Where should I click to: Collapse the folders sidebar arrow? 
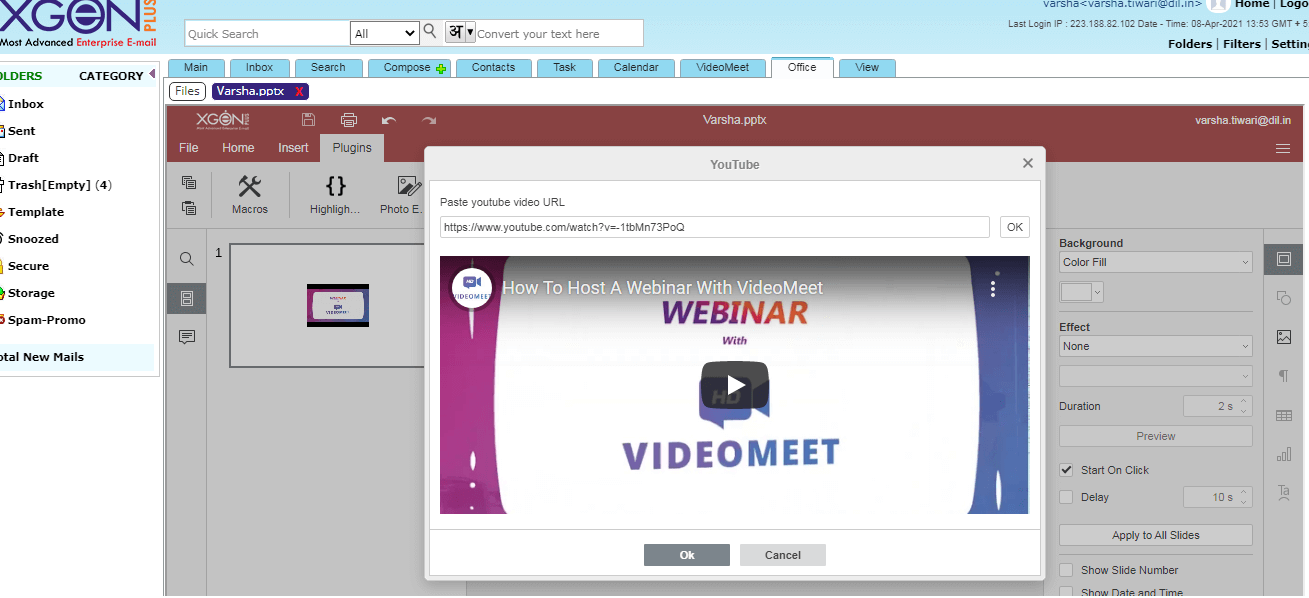(152, 74)
